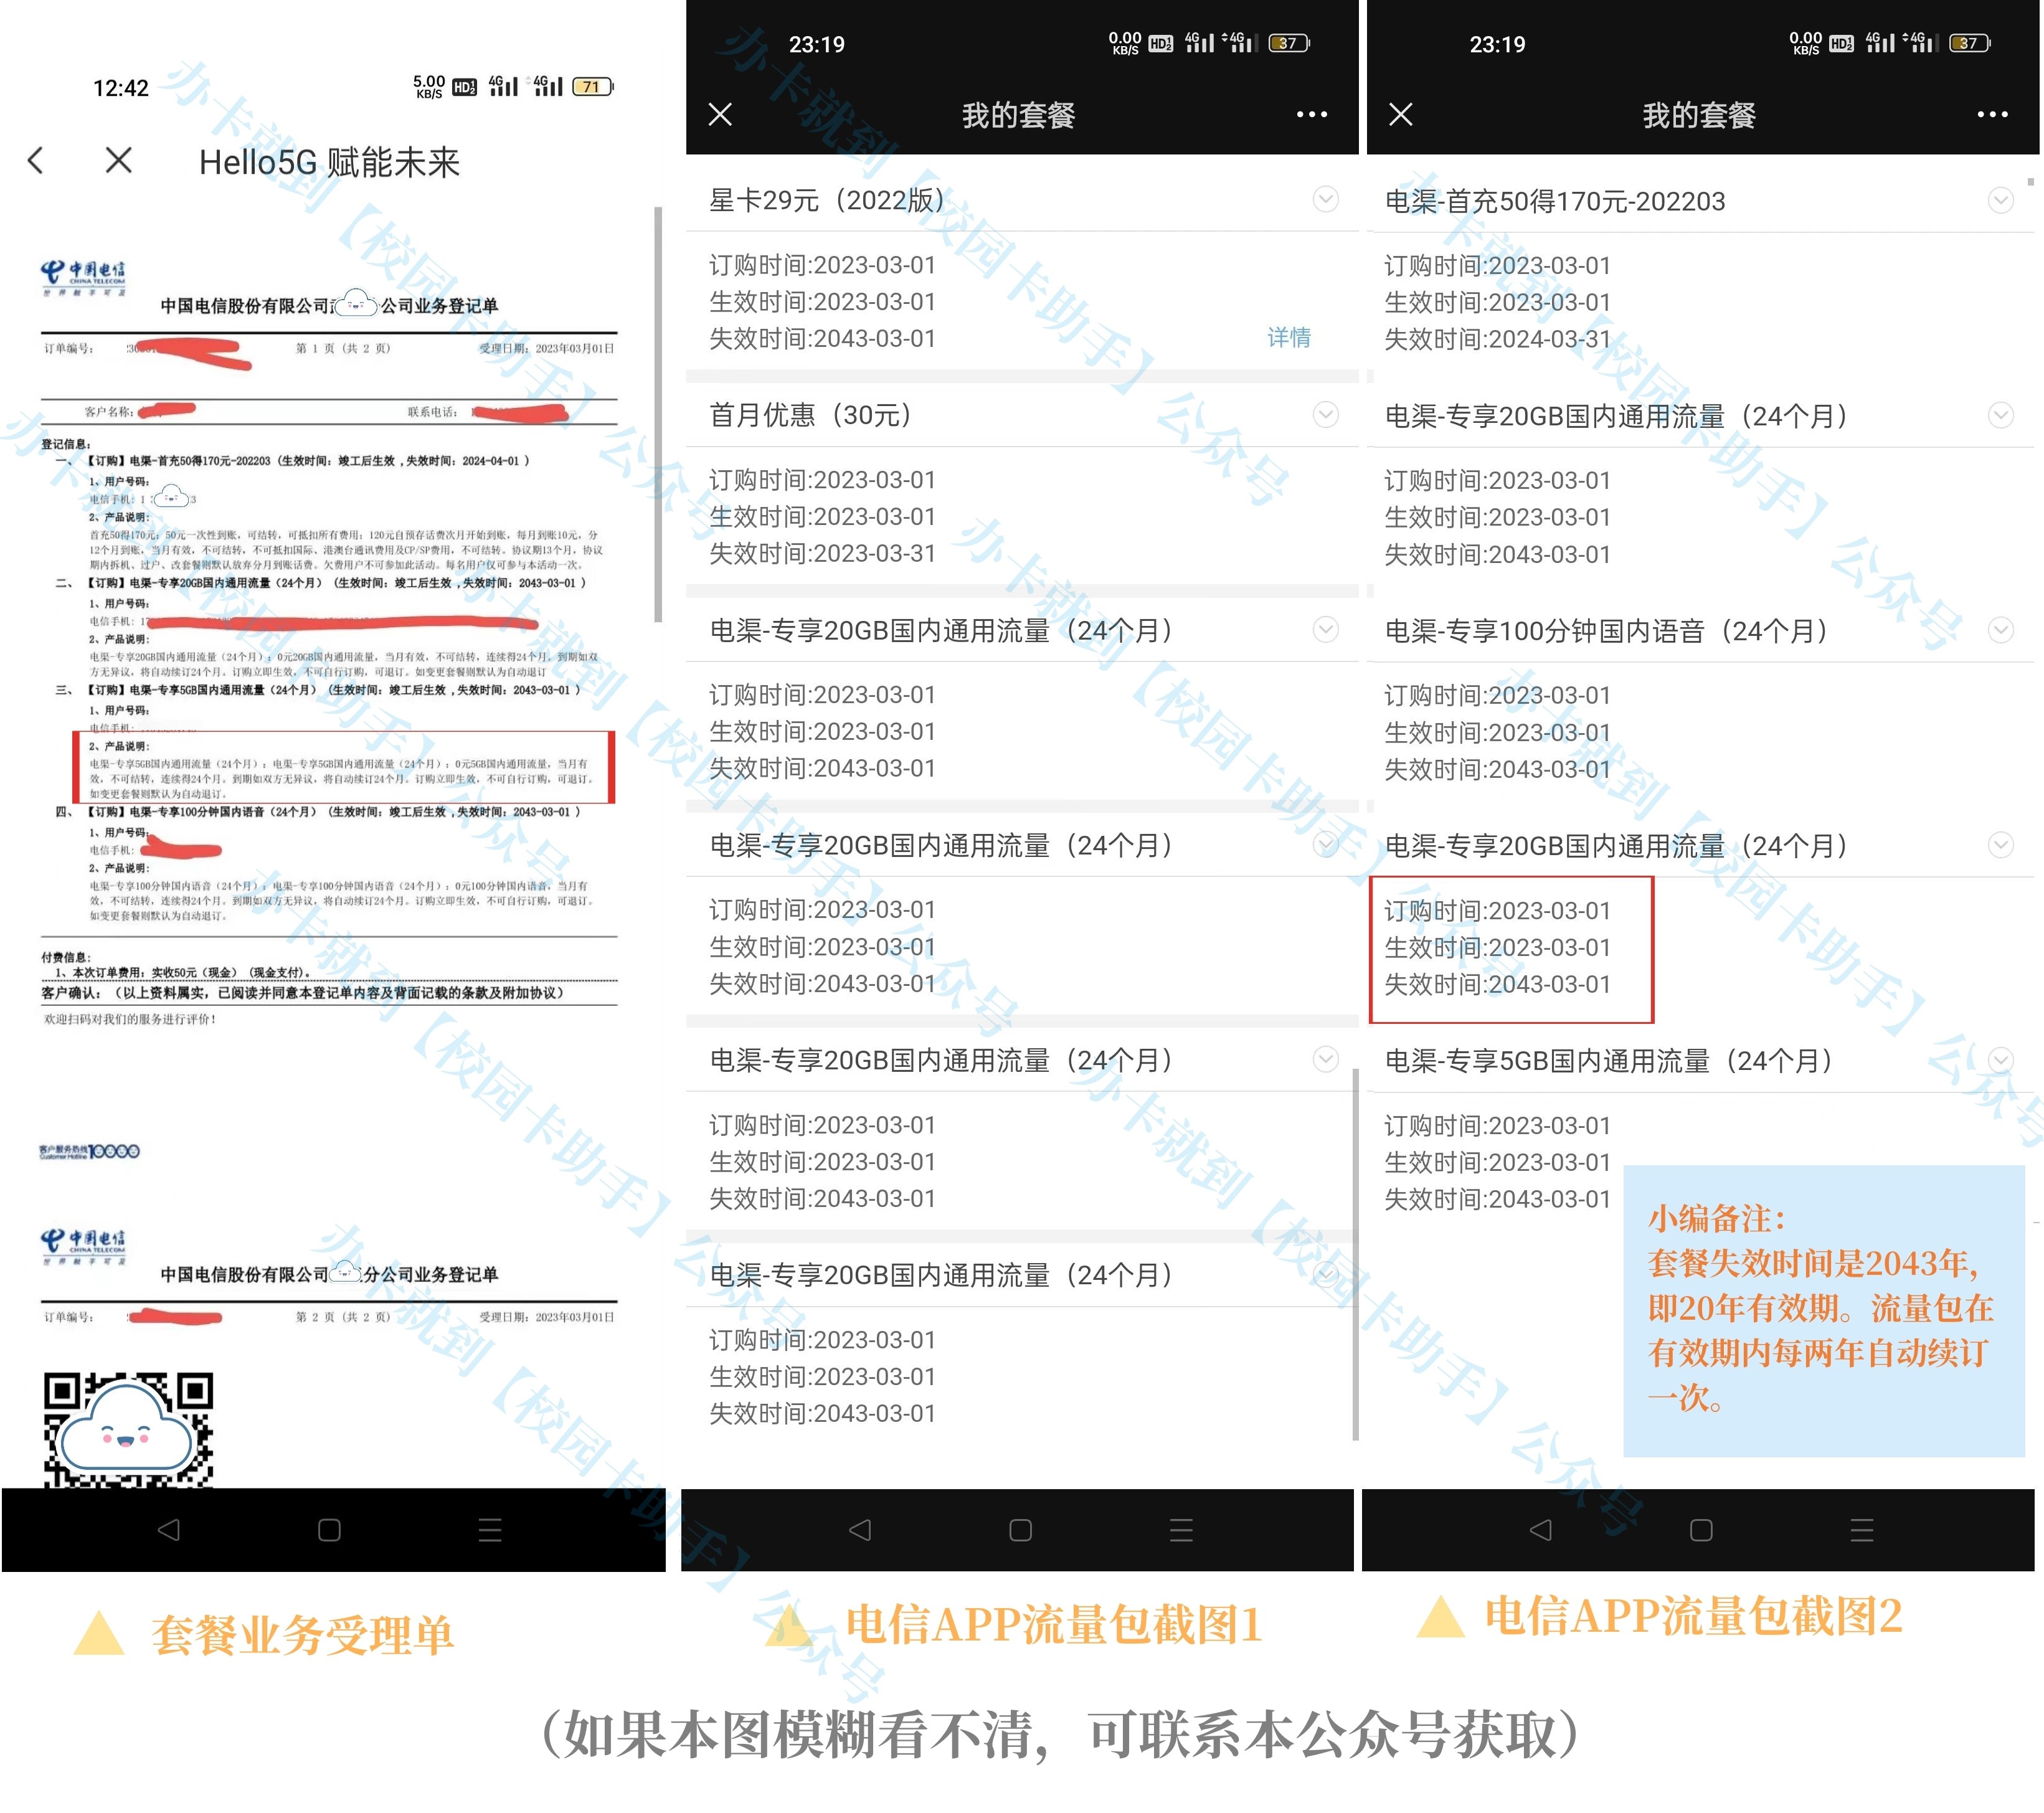Tap the 电渠-首充50得170元-202203 package title
Viewport: 2044px width, 1813px height.
click(x=1555, y=201)
